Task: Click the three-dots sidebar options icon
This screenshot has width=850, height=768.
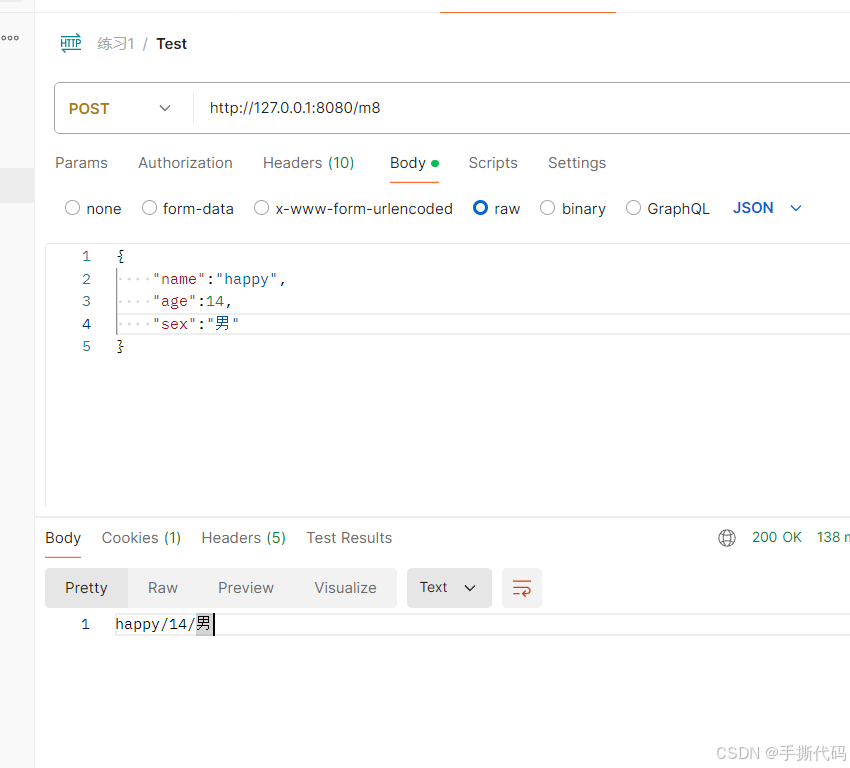Action: tap(10, 38)
